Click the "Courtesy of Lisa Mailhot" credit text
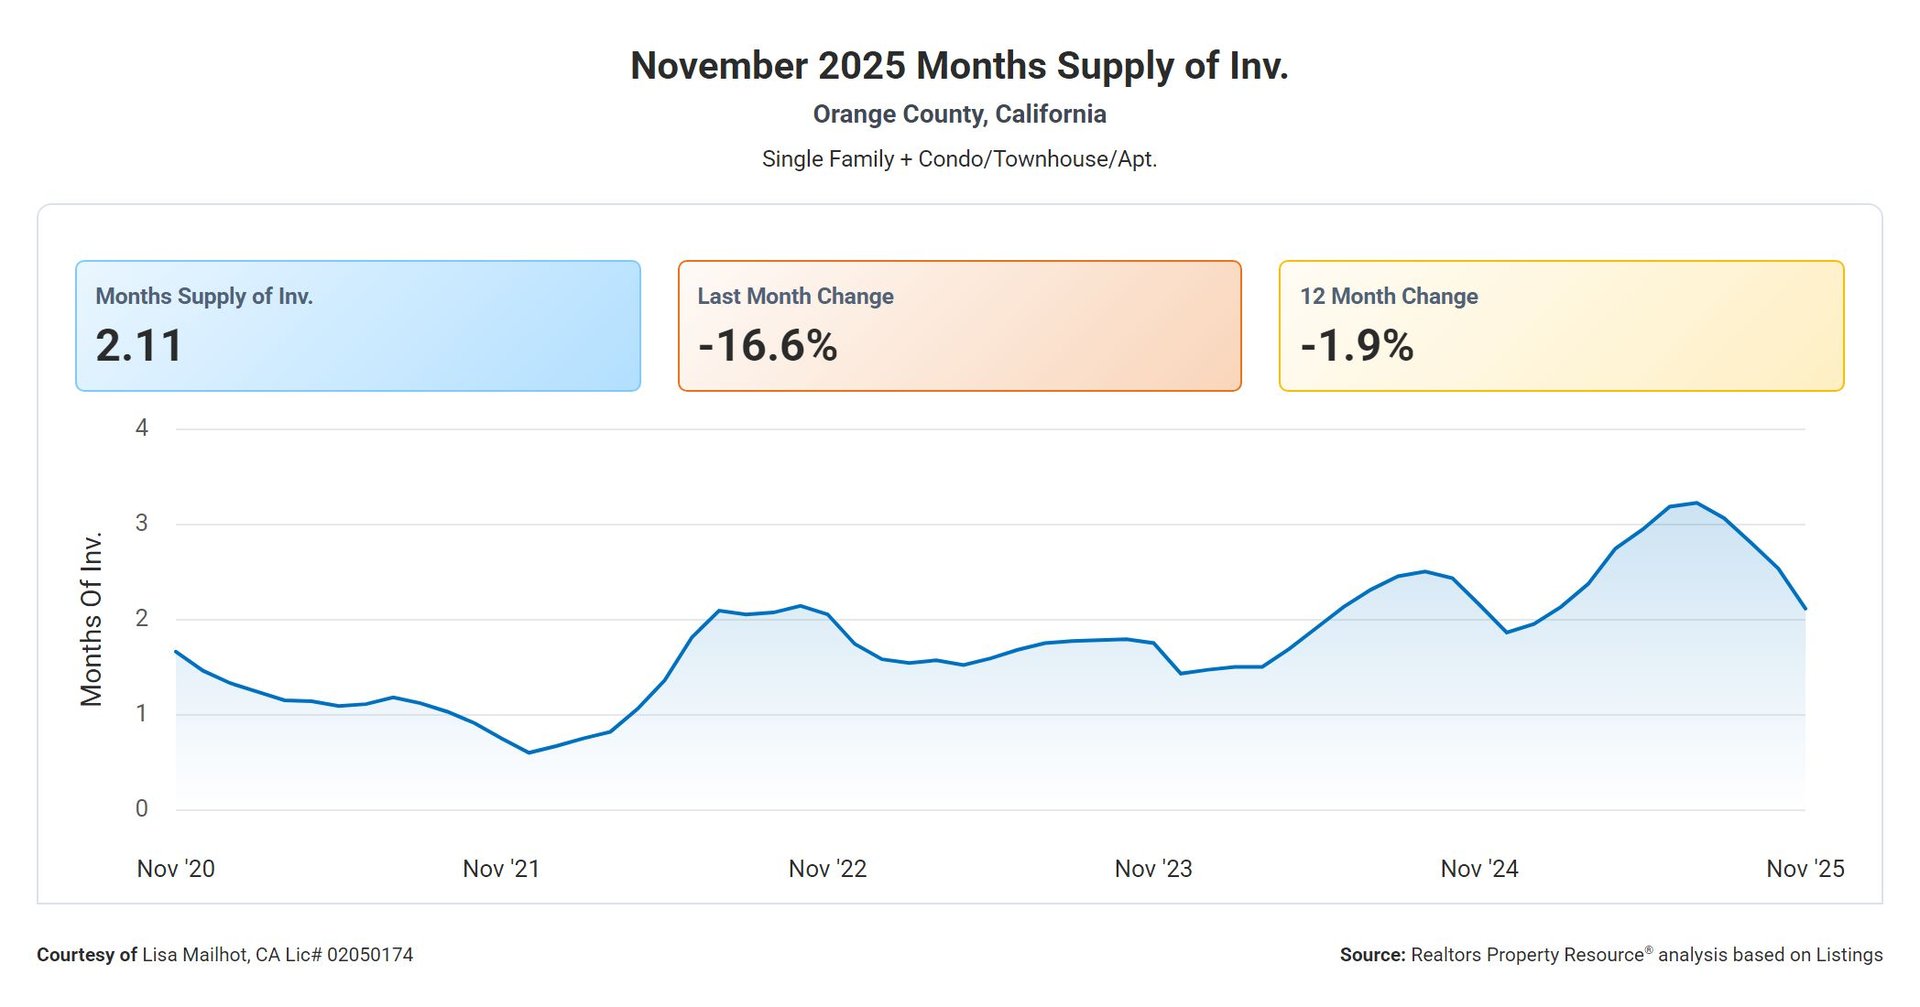 tap(225, 955)
